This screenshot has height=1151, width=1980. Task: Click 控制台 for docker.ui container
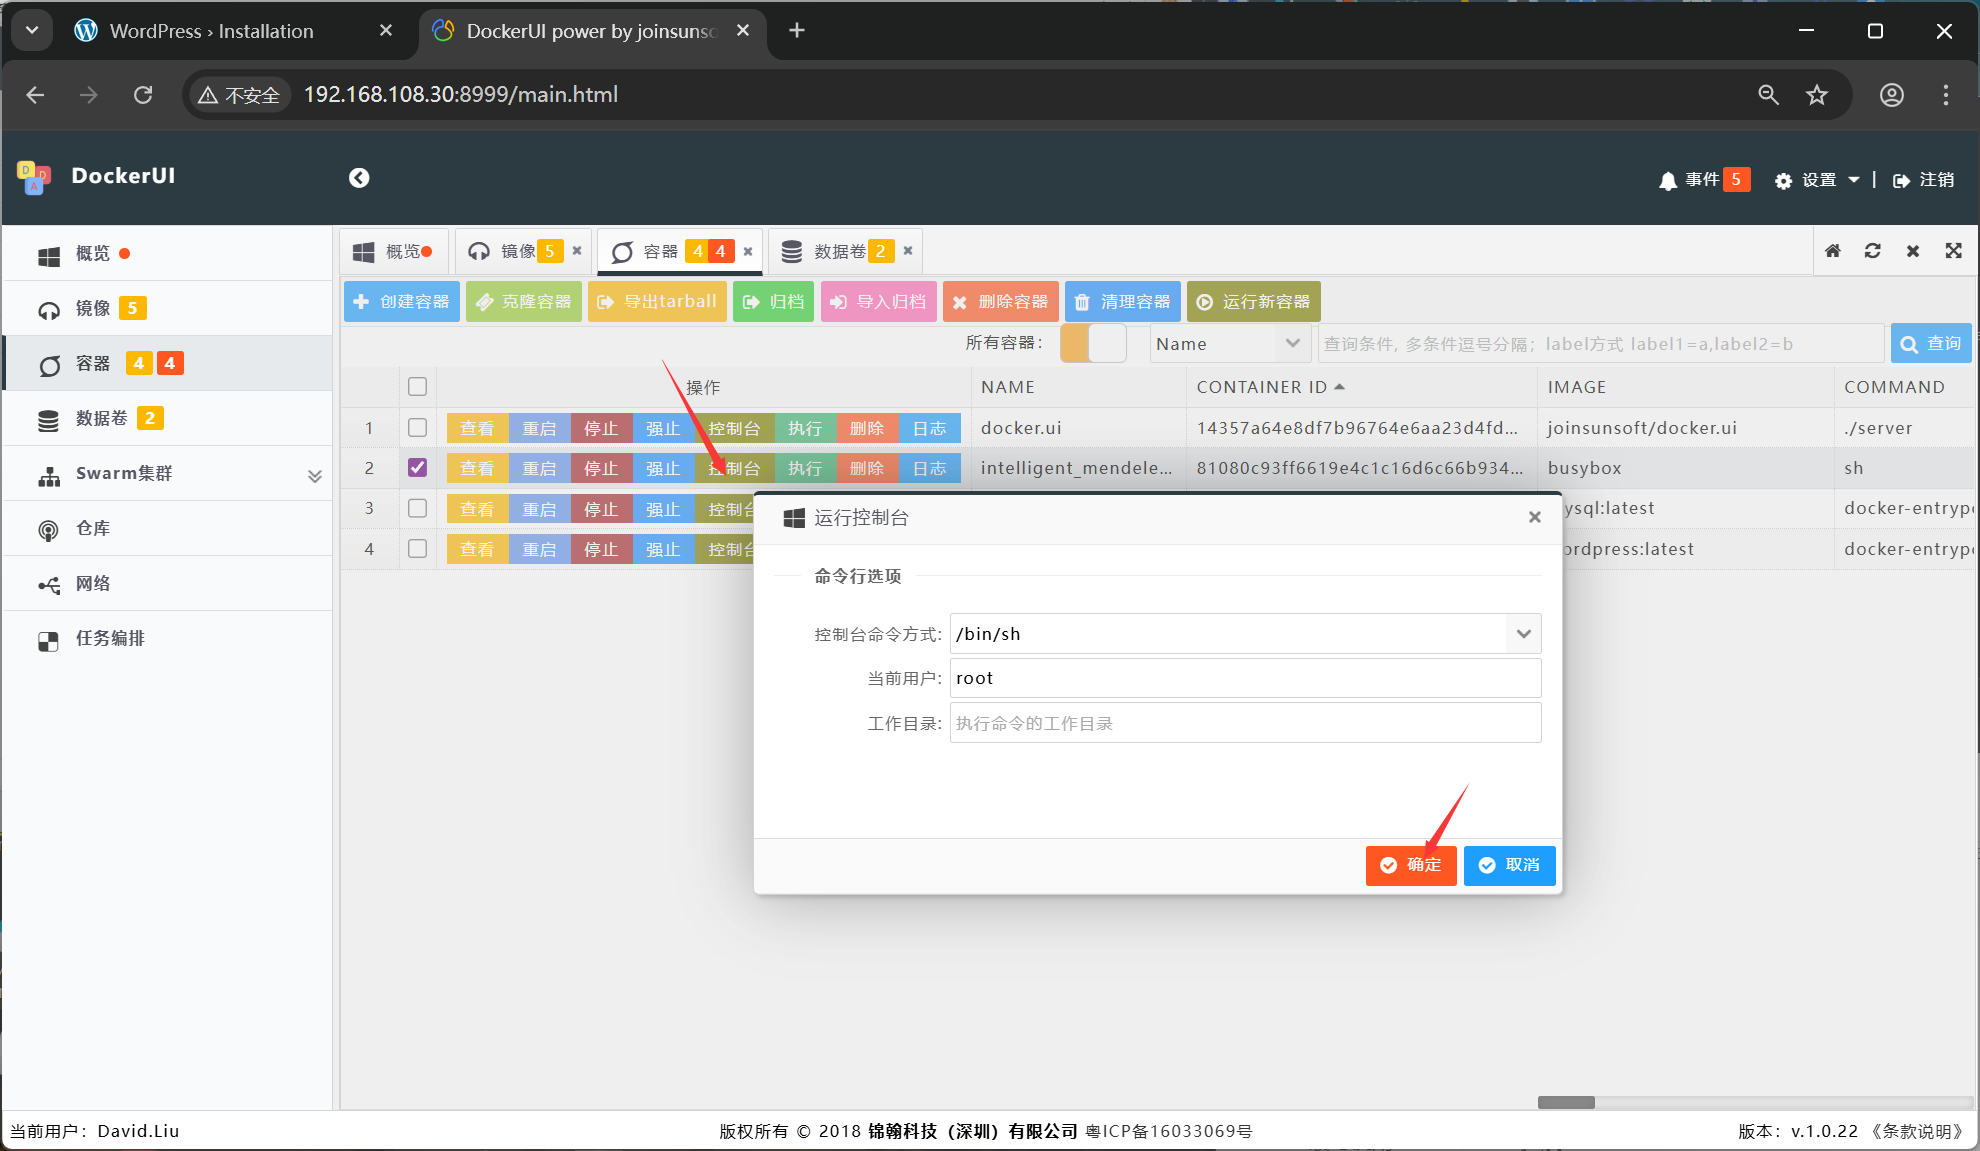click(734, 428)
